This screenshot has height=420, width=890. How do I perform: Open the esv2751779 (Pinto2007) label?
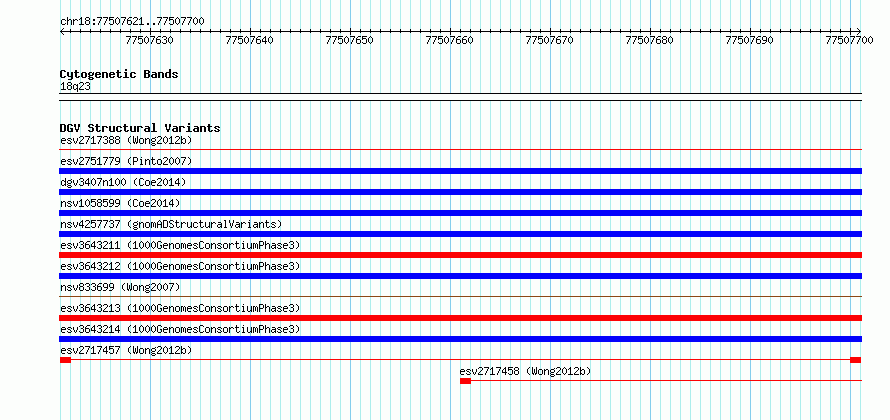(x=126, y=161)
